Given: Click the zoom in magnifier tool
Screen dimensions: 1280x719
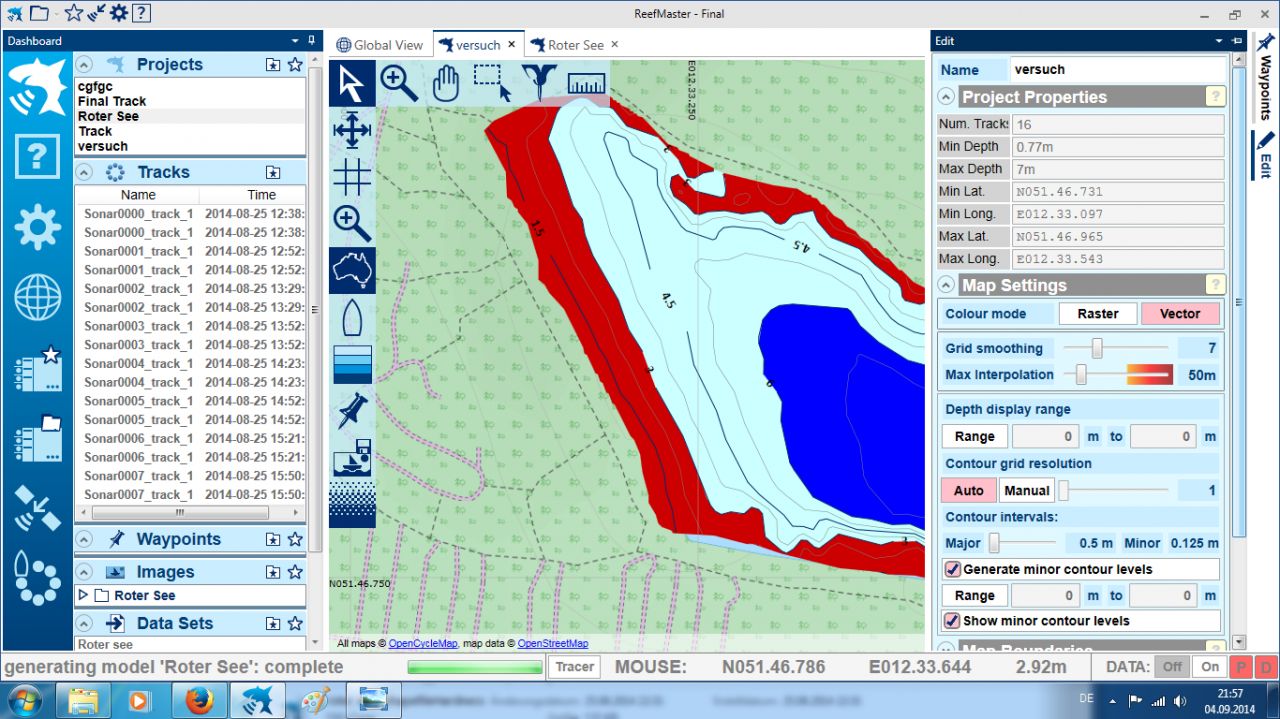Looking at the screenshot, I should [398, 83].
